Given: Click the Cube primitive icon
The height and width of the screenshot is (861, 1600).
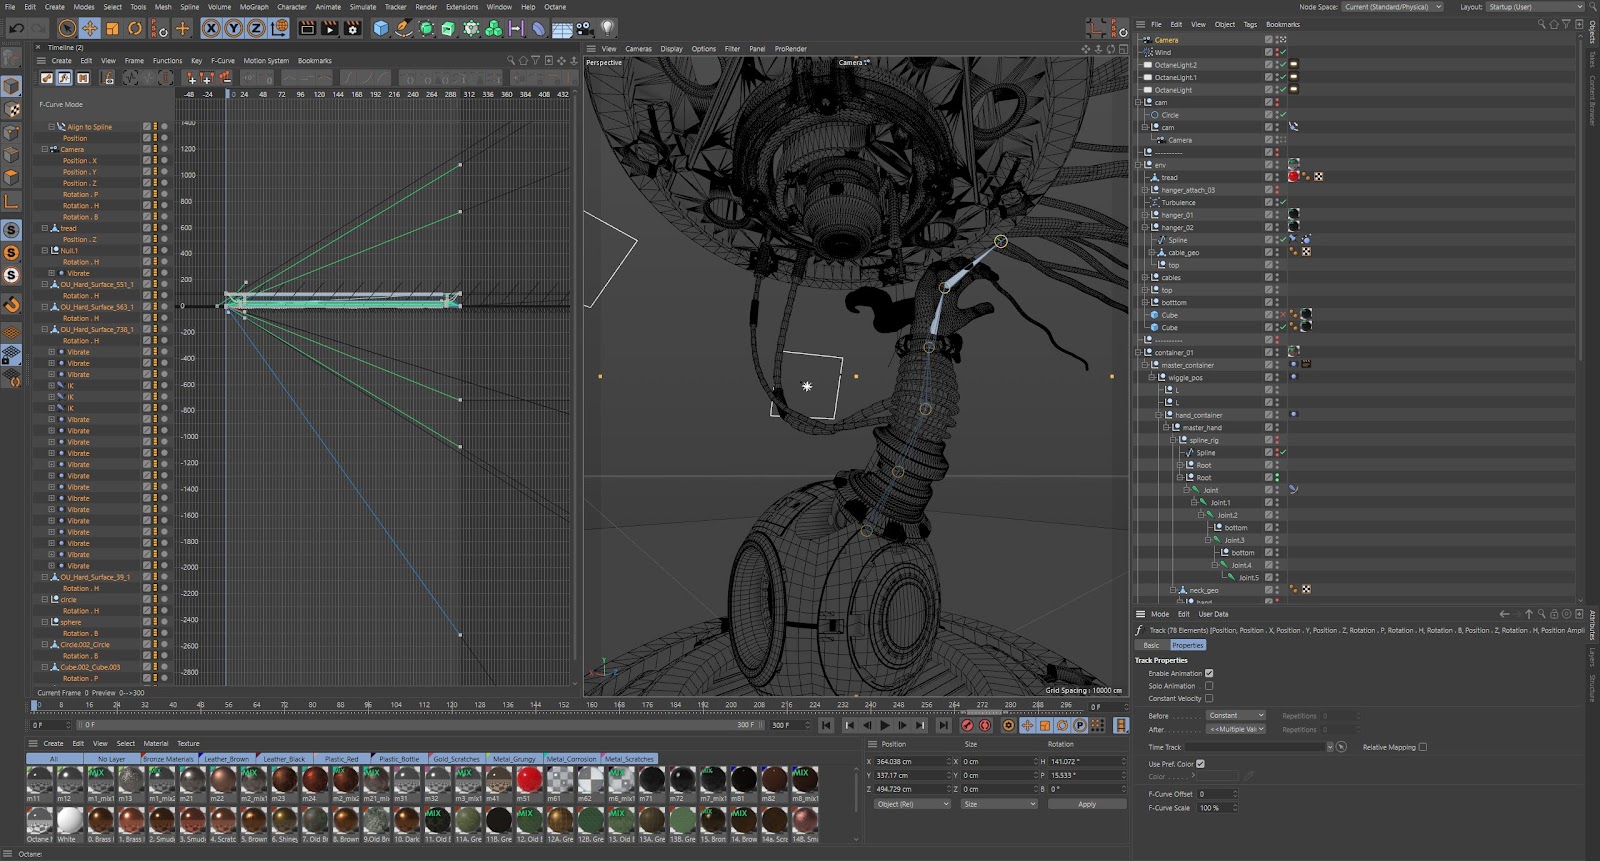Looking at the screenshot, I should (381, 28).
